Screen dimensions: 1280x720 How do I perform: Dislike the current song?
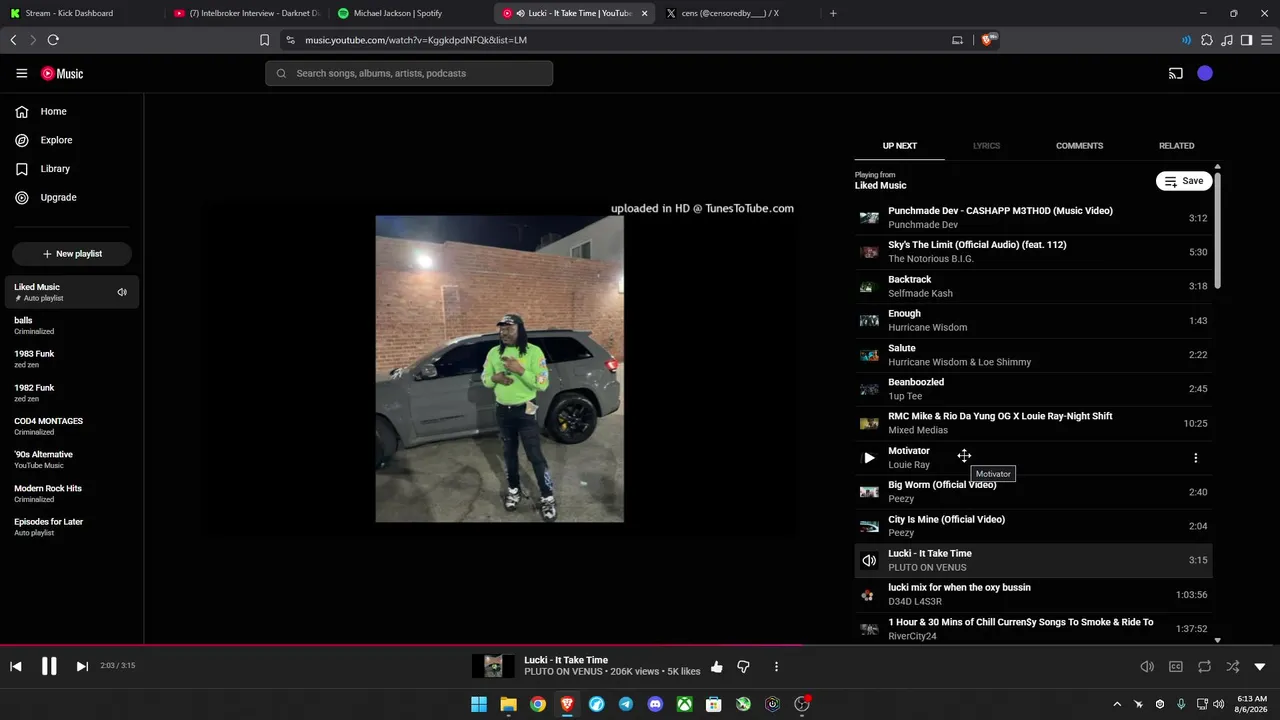[743, 667]
